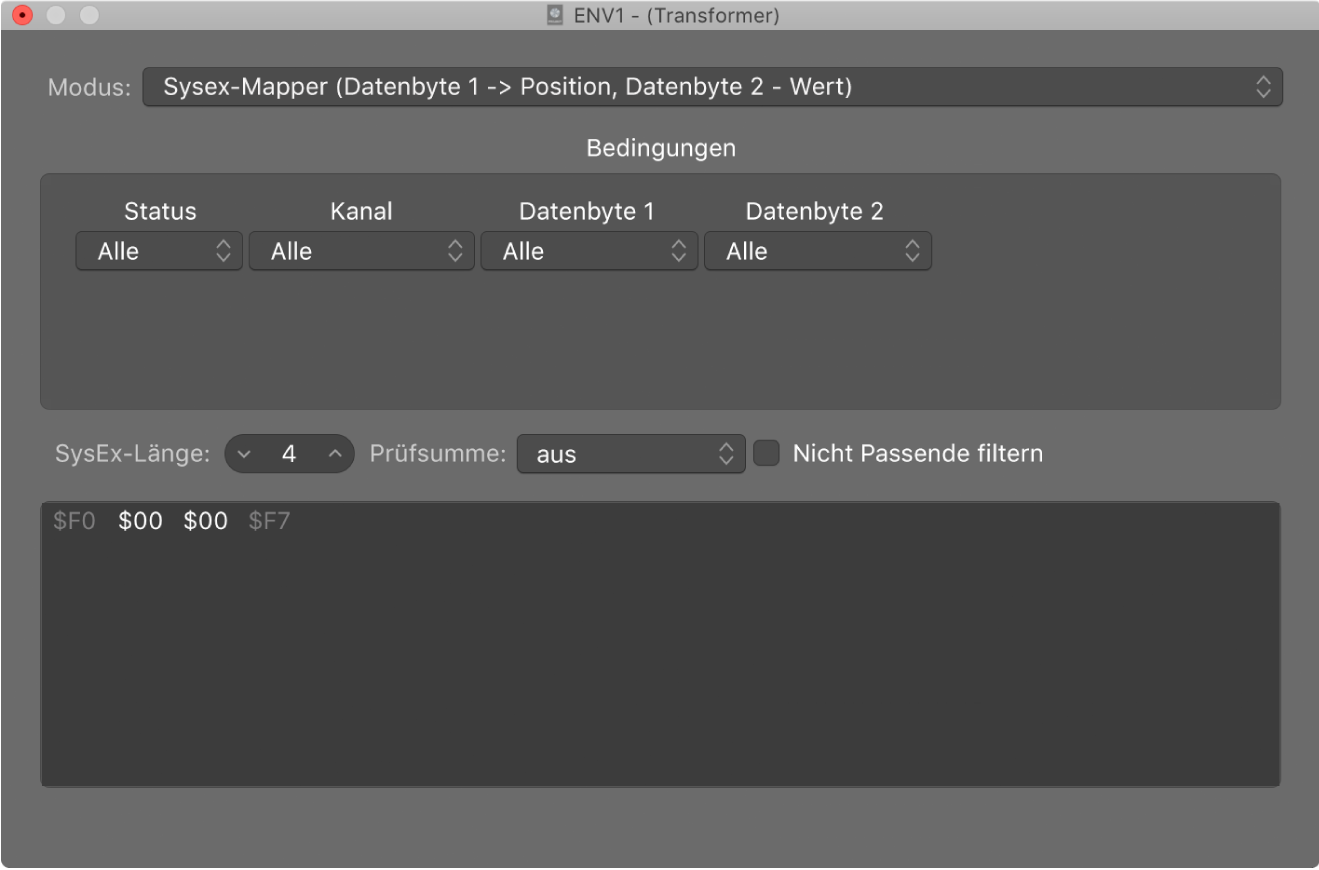
Task: Edit the first $00 data byte
Action: [139, 520]
